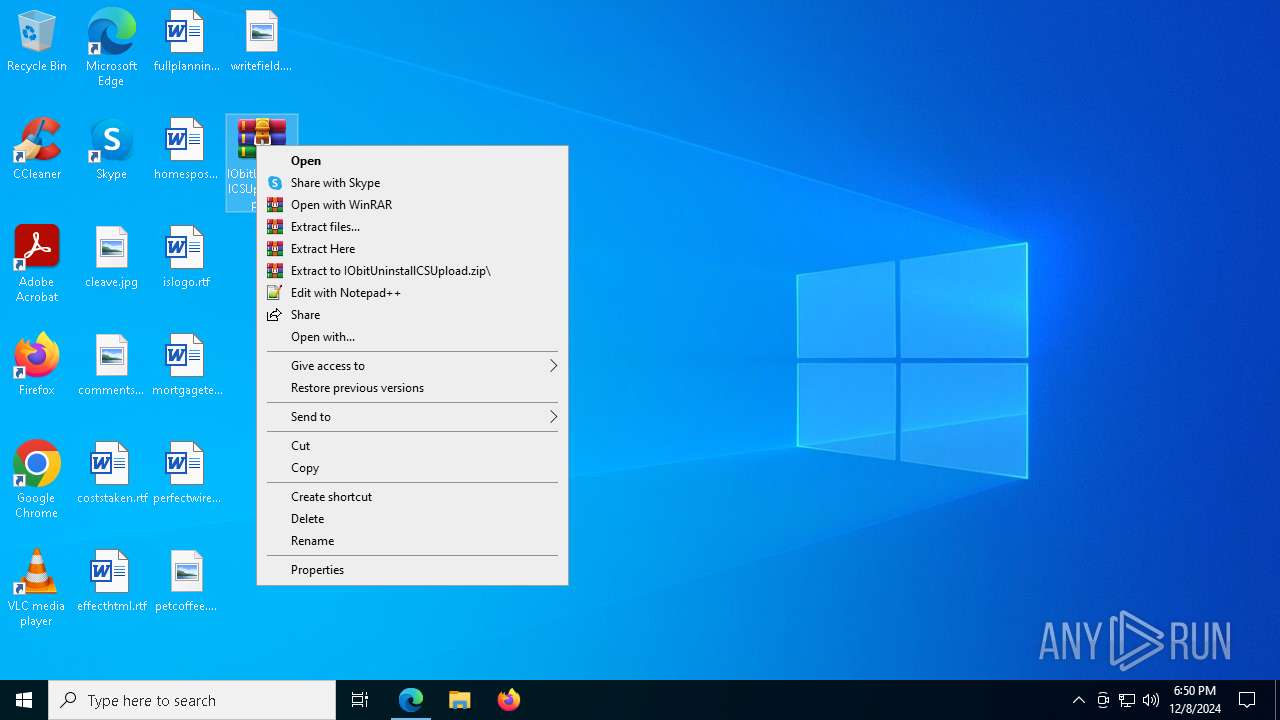Open the network status tray icon
1280x720 pixels.
(1127, 700)
